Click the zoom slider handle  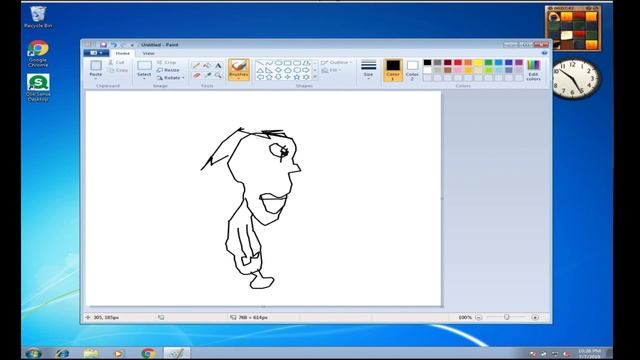507,317
